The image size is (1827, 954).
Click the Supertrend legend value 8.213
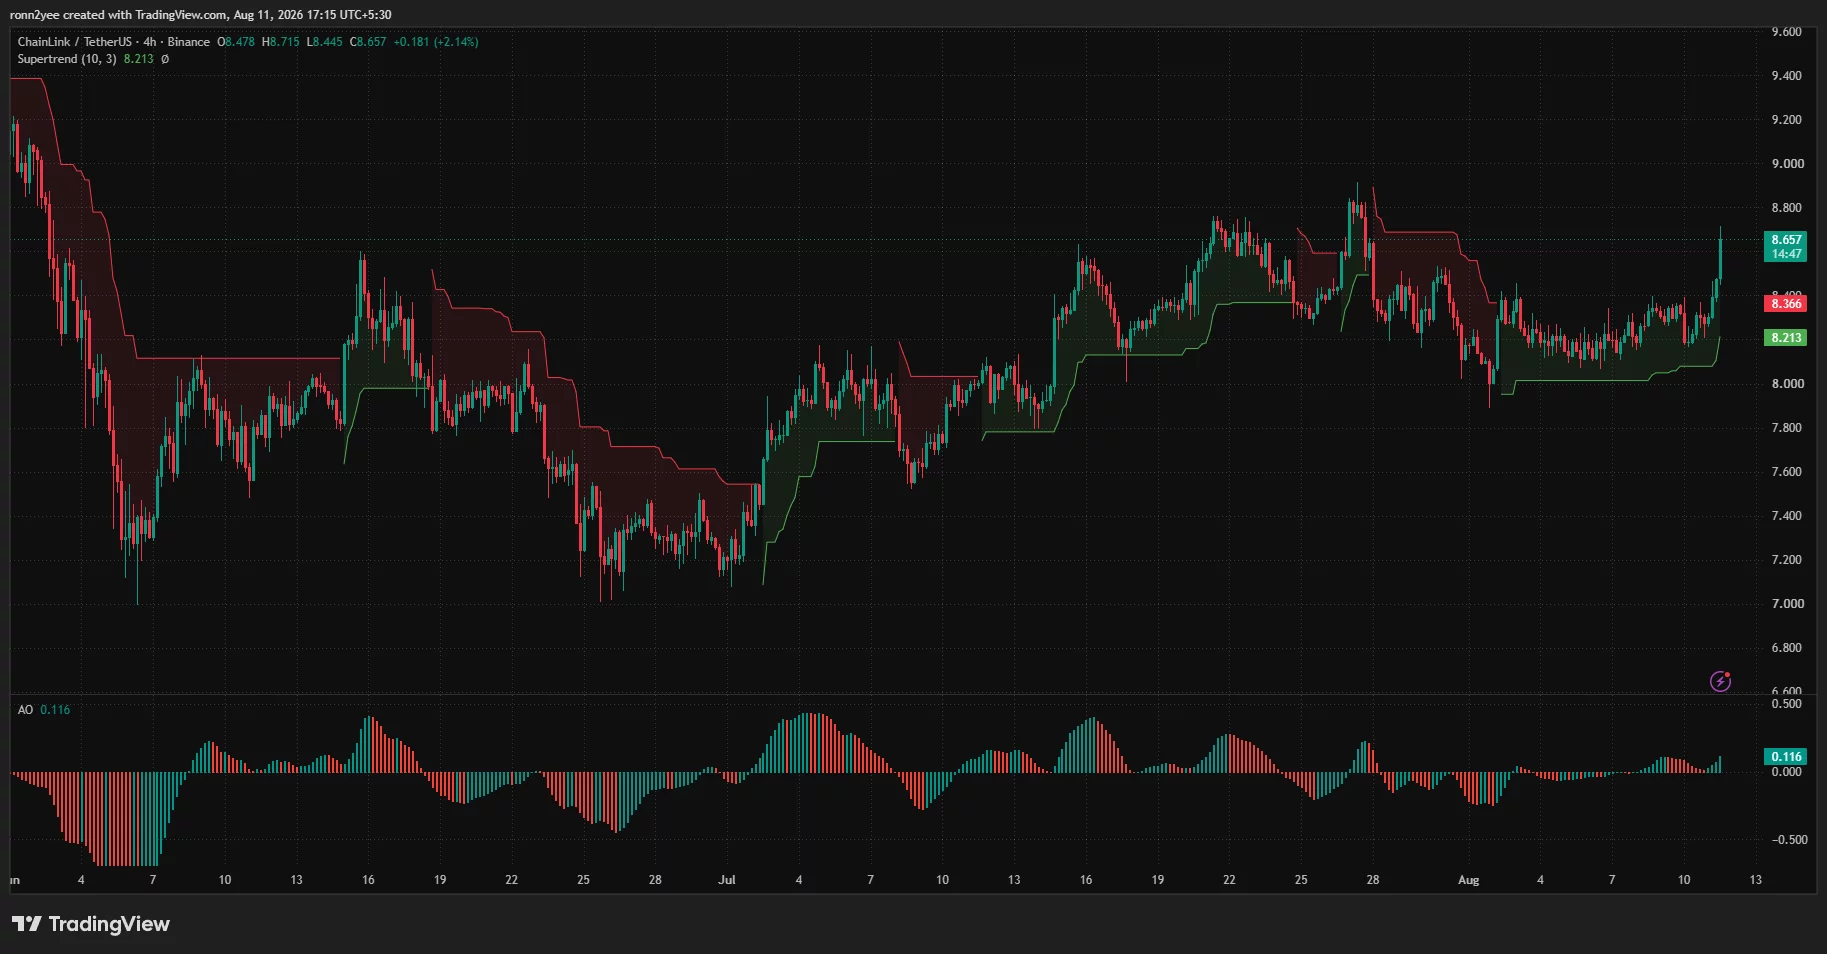(139, 59)
